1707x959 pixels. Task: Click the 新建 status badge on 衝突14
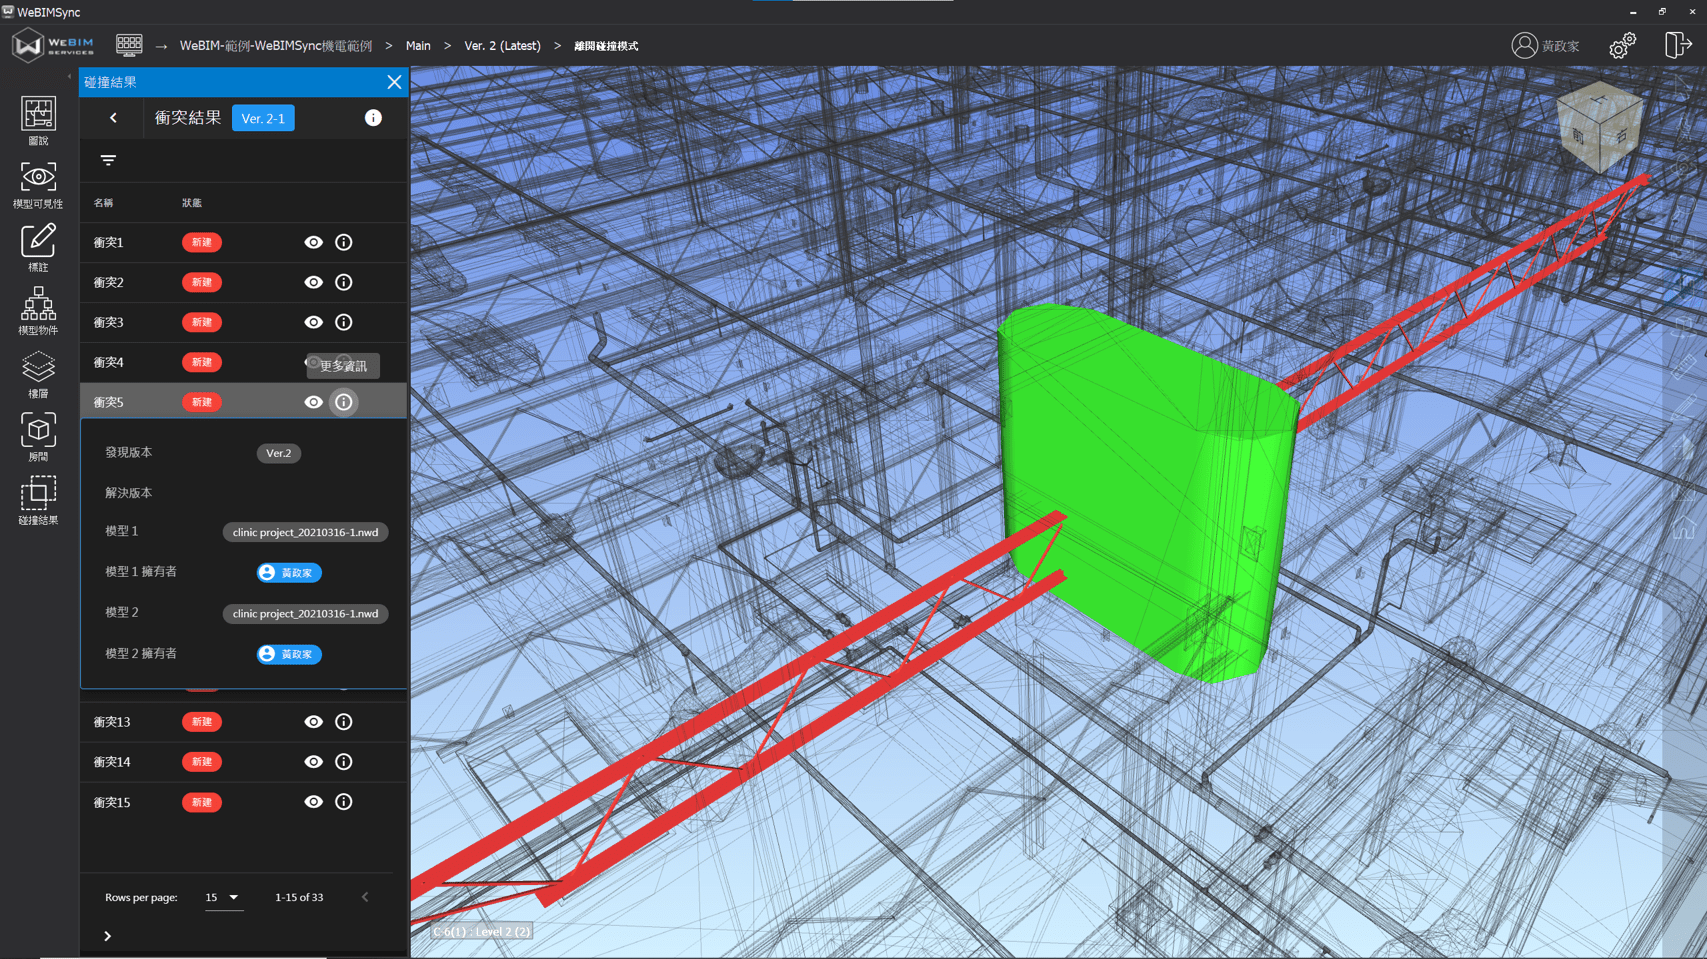(x=202, y=762)
